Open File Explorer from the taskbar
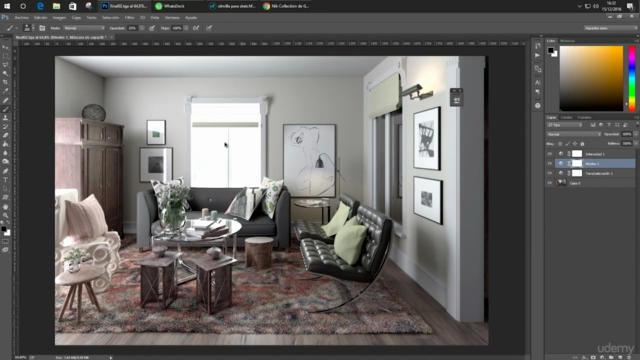The image size is (640, 360). (x=56, y=6)
